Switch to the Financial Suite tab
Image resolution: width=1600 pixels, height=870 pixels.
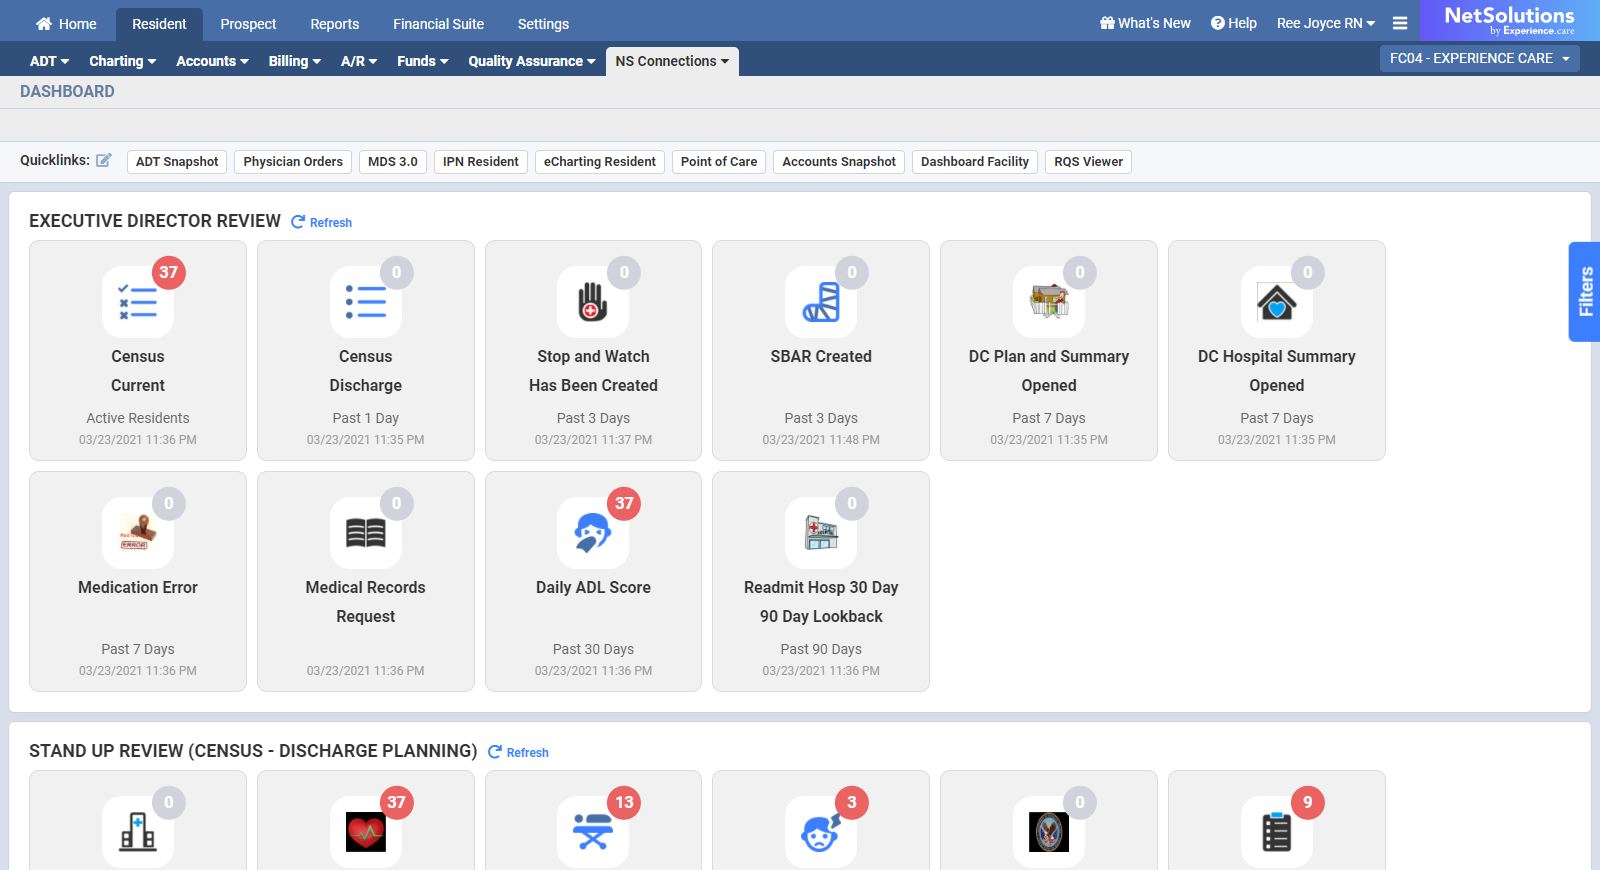[438, 24]
